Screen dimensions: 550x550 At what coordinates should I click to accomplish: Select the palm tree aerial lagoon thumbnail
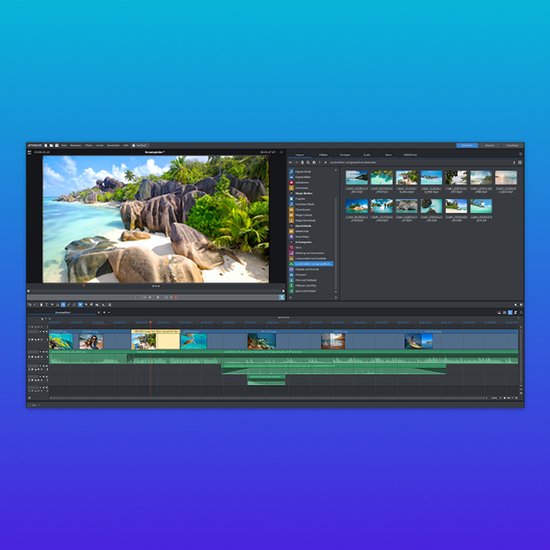[x=382, y=178]
